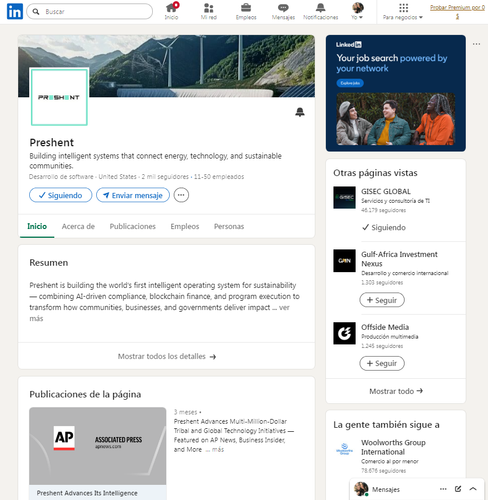Click the Probar Premium link
This screenshot has width=488, height=500.
pyautogui.click(x=457, y=11)
